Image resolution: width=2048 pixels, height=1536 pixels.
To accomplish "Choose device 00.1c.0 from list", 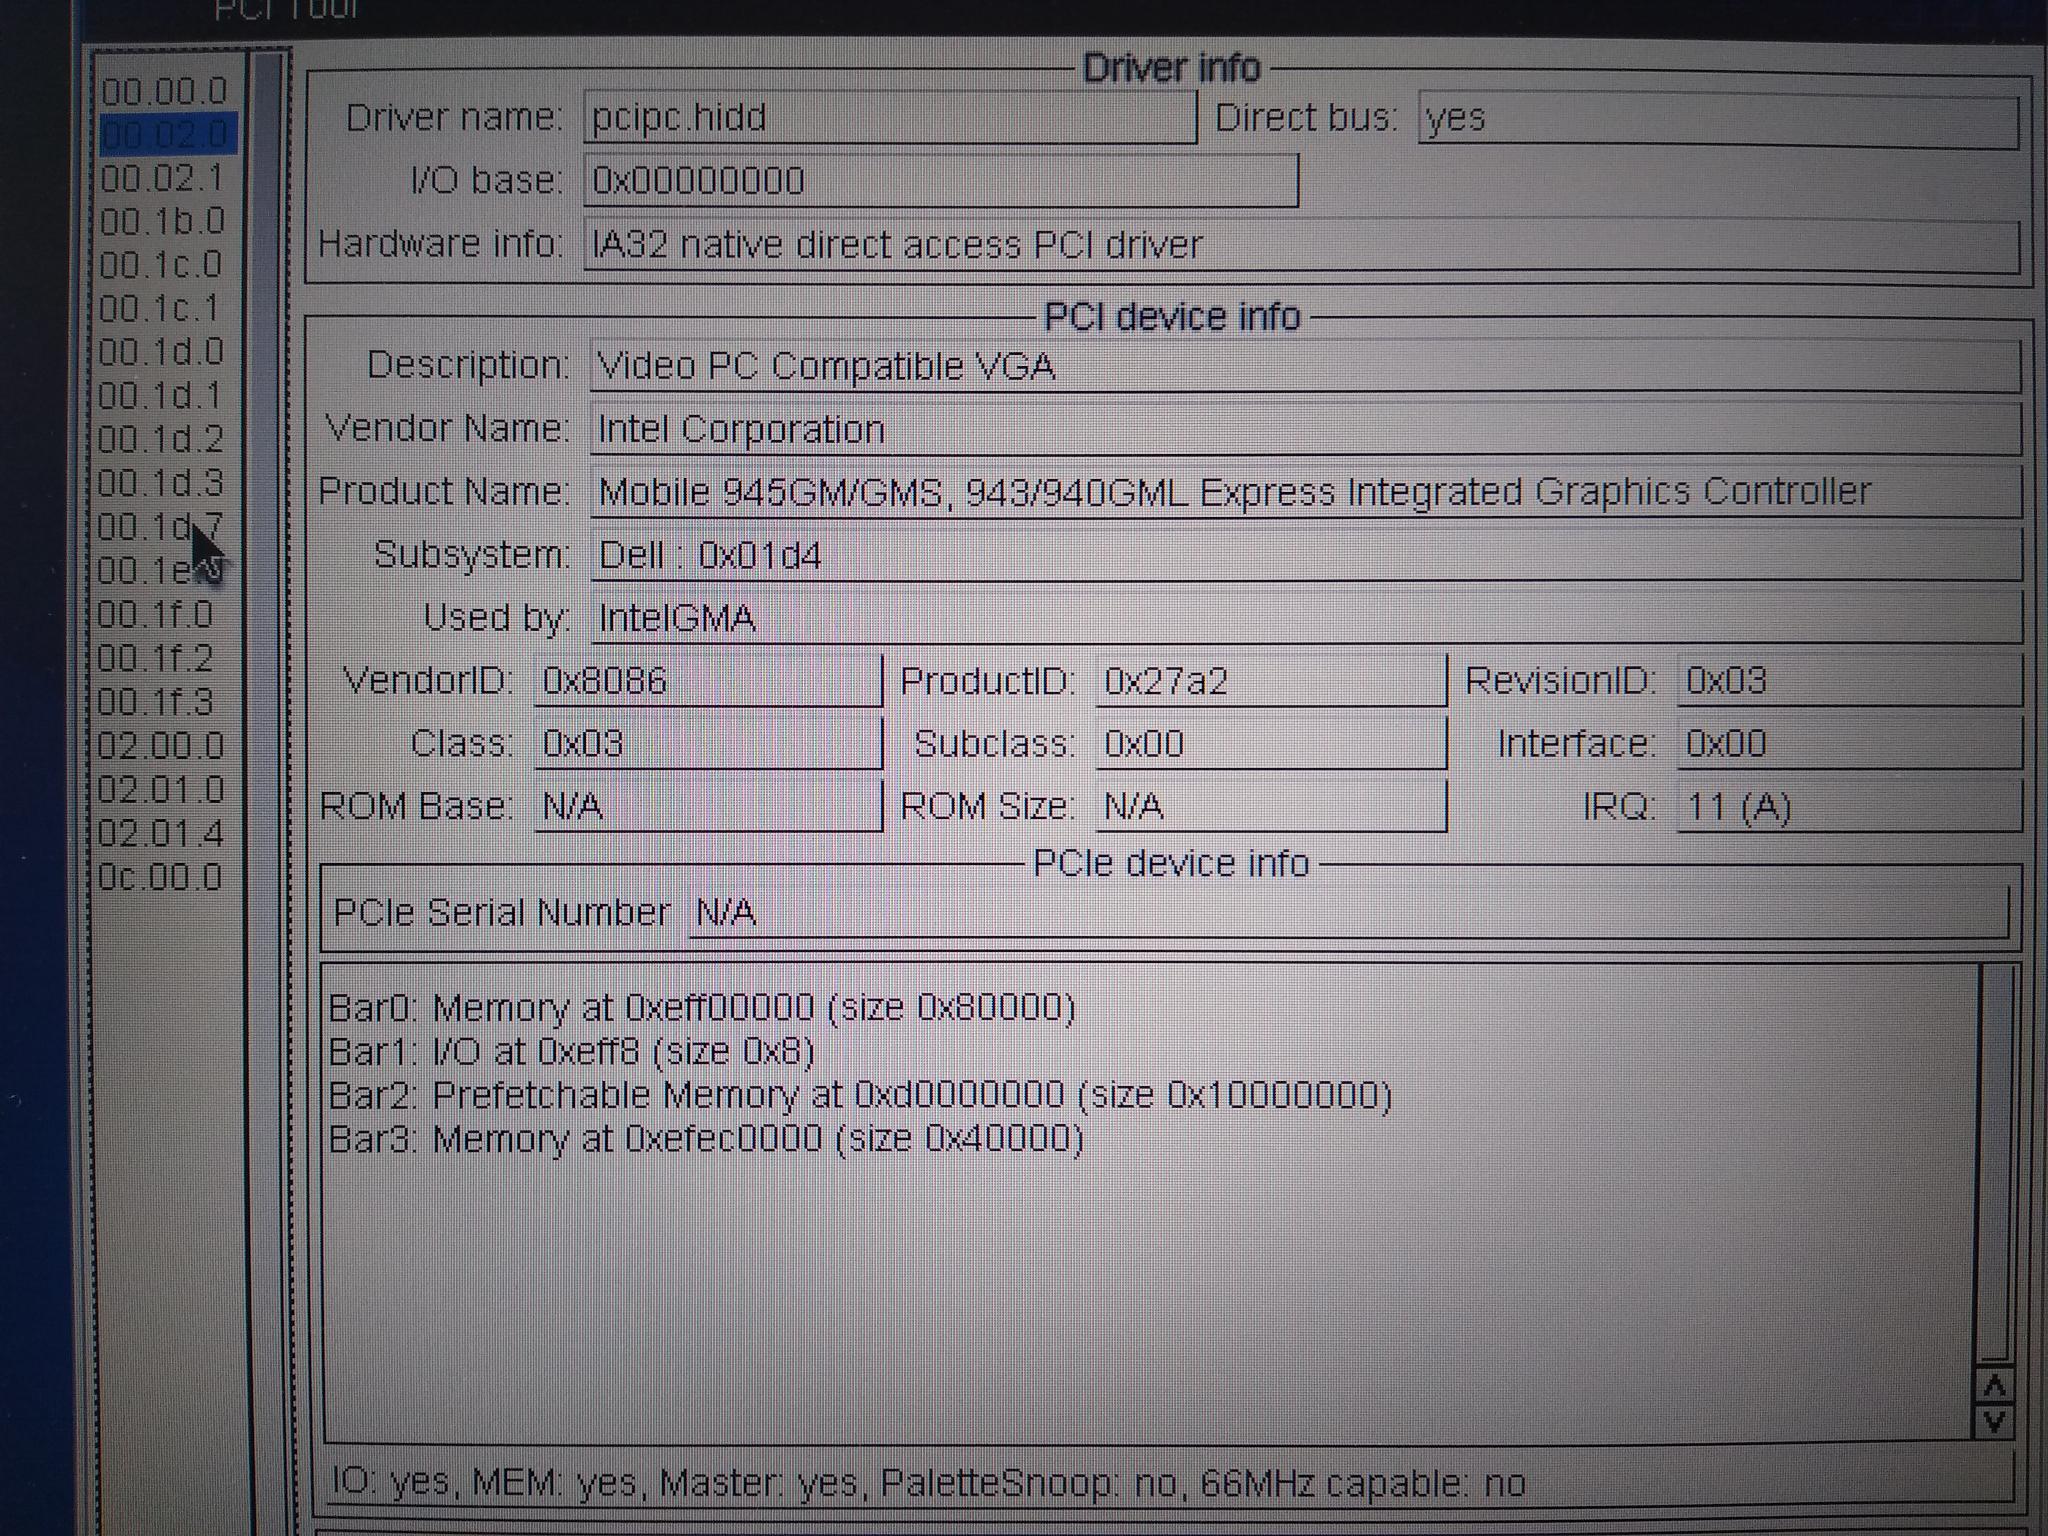I will tap(161, 266).
